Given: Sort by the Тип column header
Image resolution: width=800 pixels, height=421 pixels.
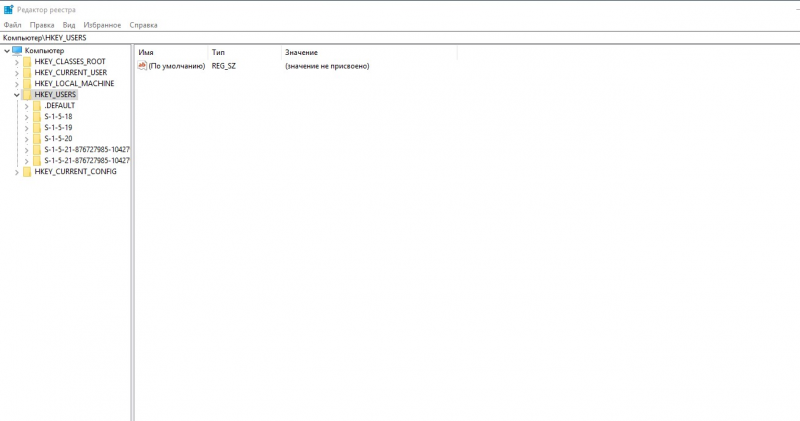Looking at the screenshot, I should pos(245,53).
